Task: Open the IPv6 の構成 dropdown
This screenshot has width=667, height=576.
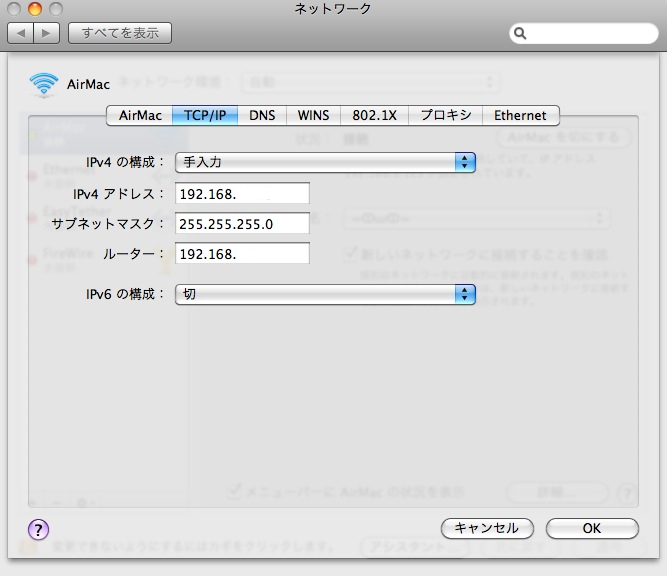Action: [325, 294]
